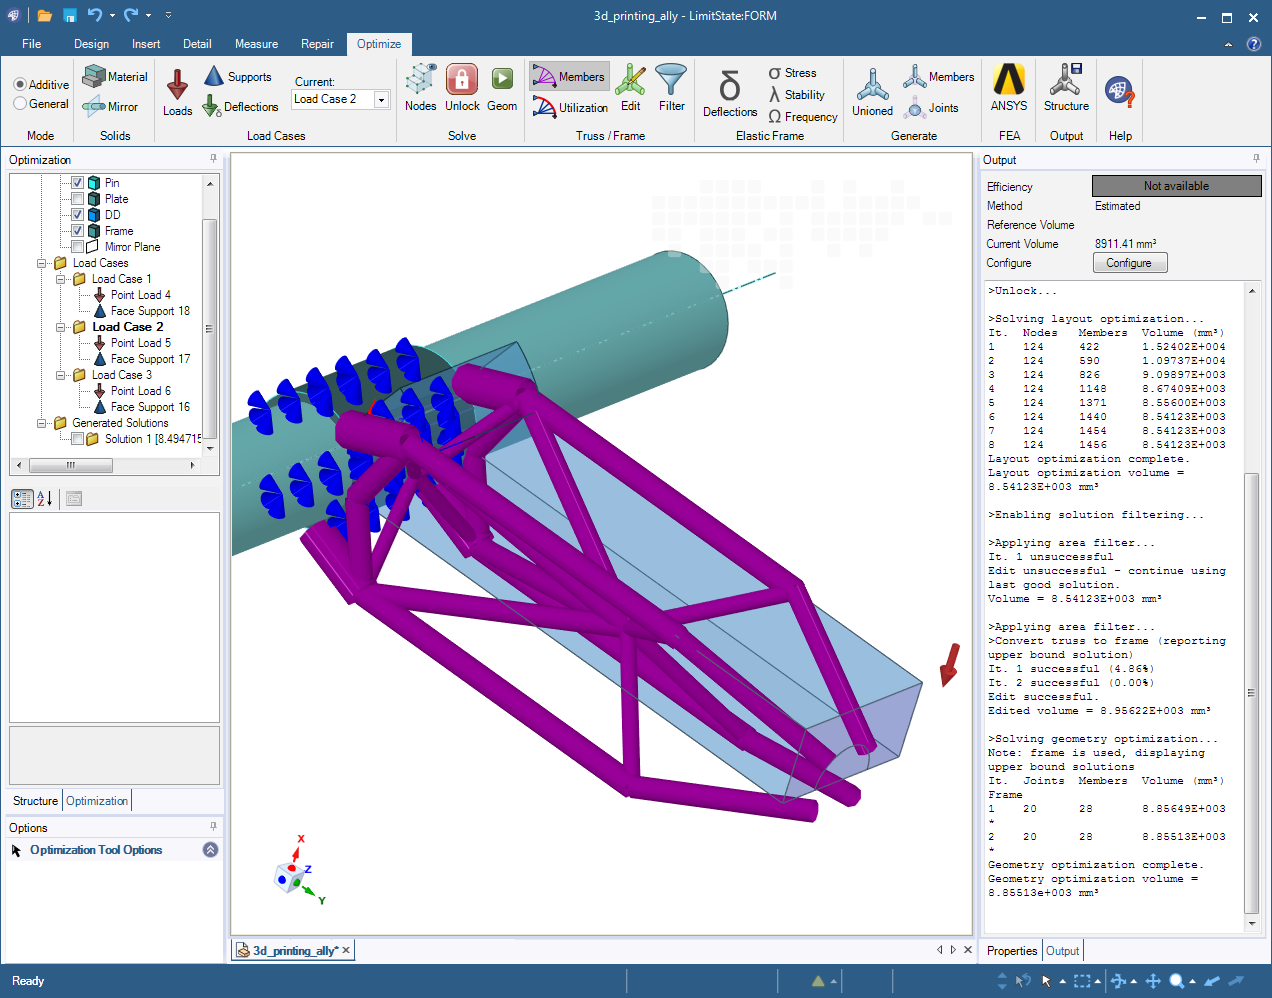Click the Undo arrow icon
The height and width of the screenshot is (998, 1272).
coord(94,15)
